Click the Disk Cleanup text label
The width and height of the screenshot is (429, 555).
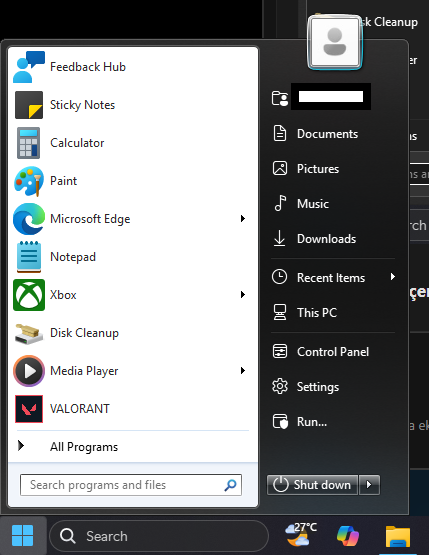84,333
